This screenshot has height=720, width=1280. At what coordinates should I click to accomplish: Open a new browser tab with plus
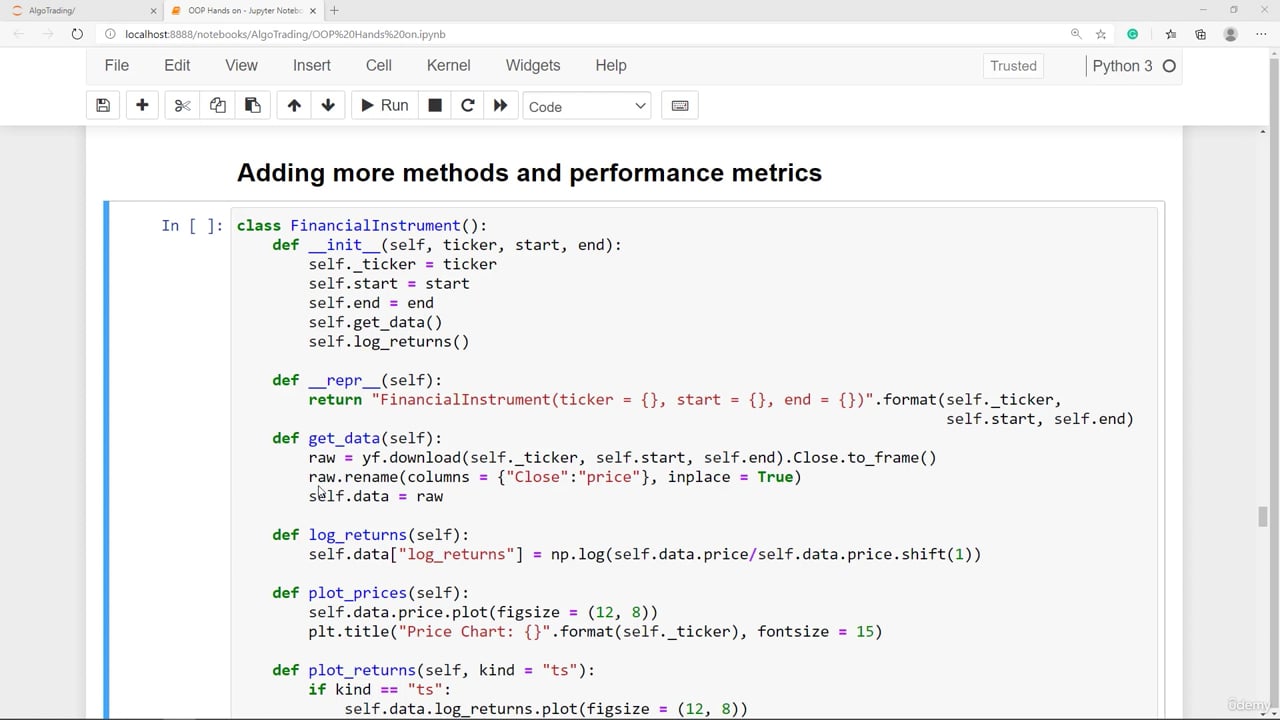[334, 10]
